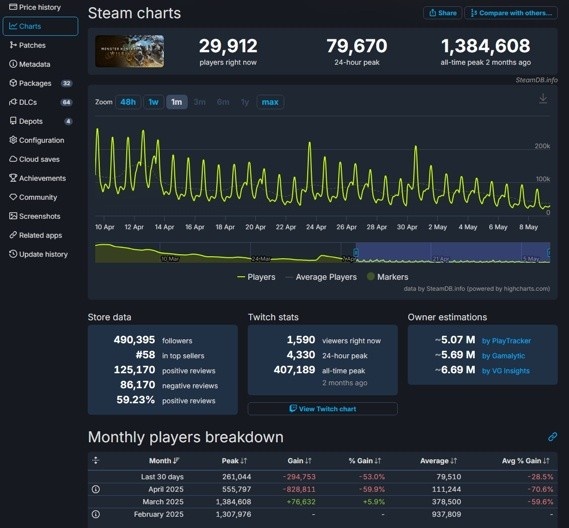The image size is (569, 528).
Task: Sort table by Gain column
Action: [x=299, y=461]
